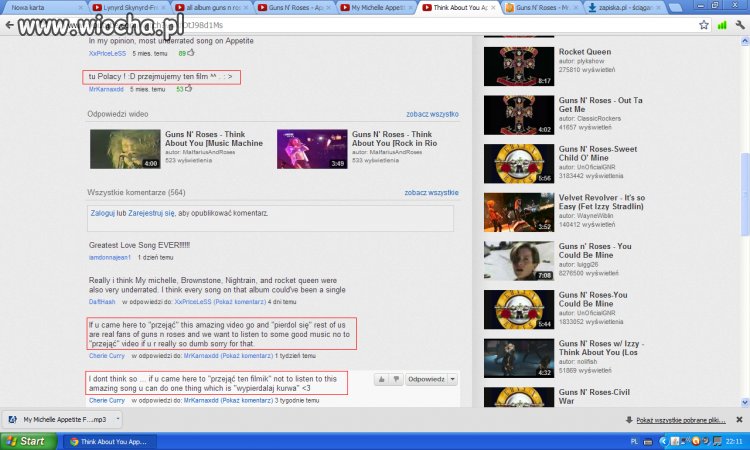Image resolution: width=750 pixels, height=450 pixels.
Task: Like the MrKarnaxdd comment thumbs up
Action: pyautogui.click(x=188, y=88)
